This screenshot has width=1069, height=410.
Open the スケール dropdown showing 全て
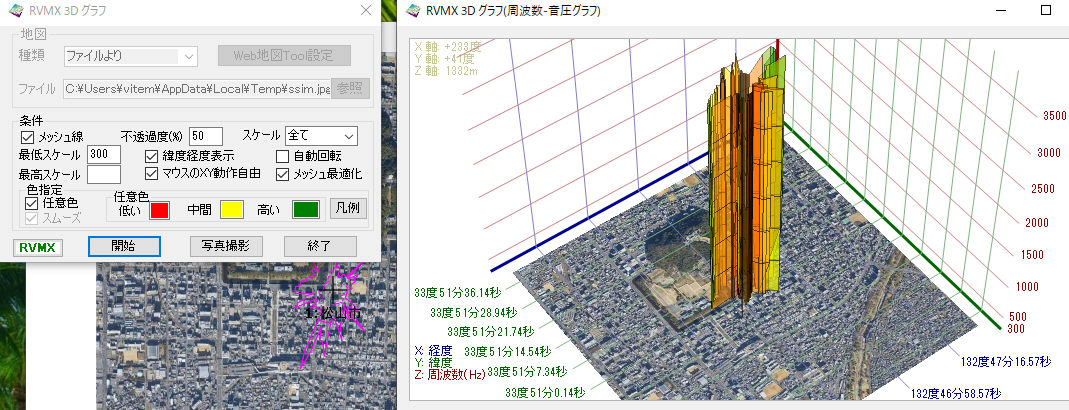(321, 135)
